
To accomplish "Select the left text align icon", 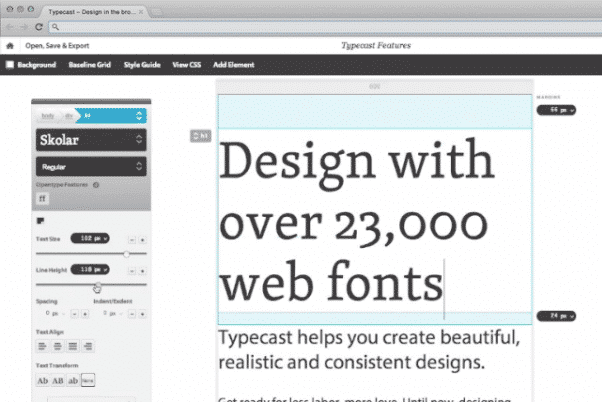I will point(42,346).
